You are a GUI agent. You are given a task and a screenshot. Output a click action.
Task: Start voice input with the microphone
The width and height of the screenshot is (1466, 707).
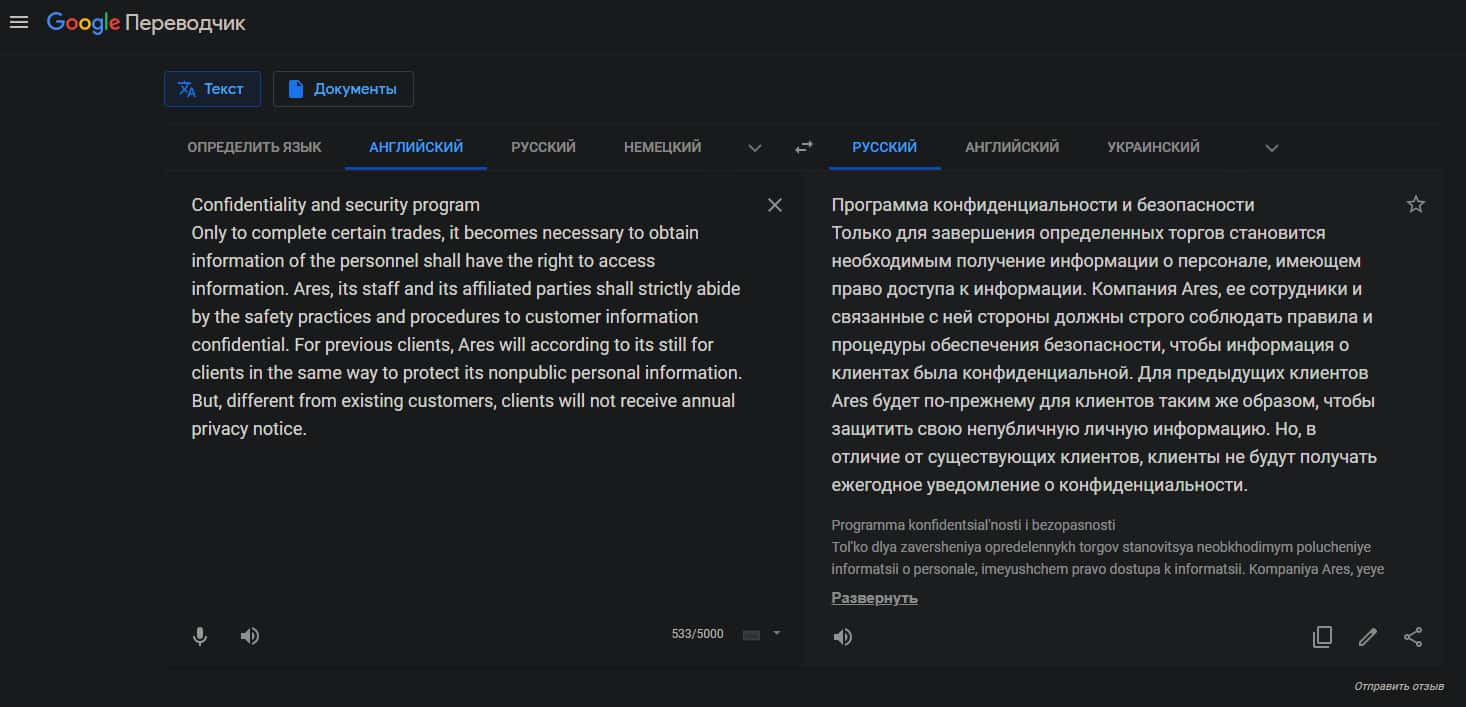tap(200, 636)
